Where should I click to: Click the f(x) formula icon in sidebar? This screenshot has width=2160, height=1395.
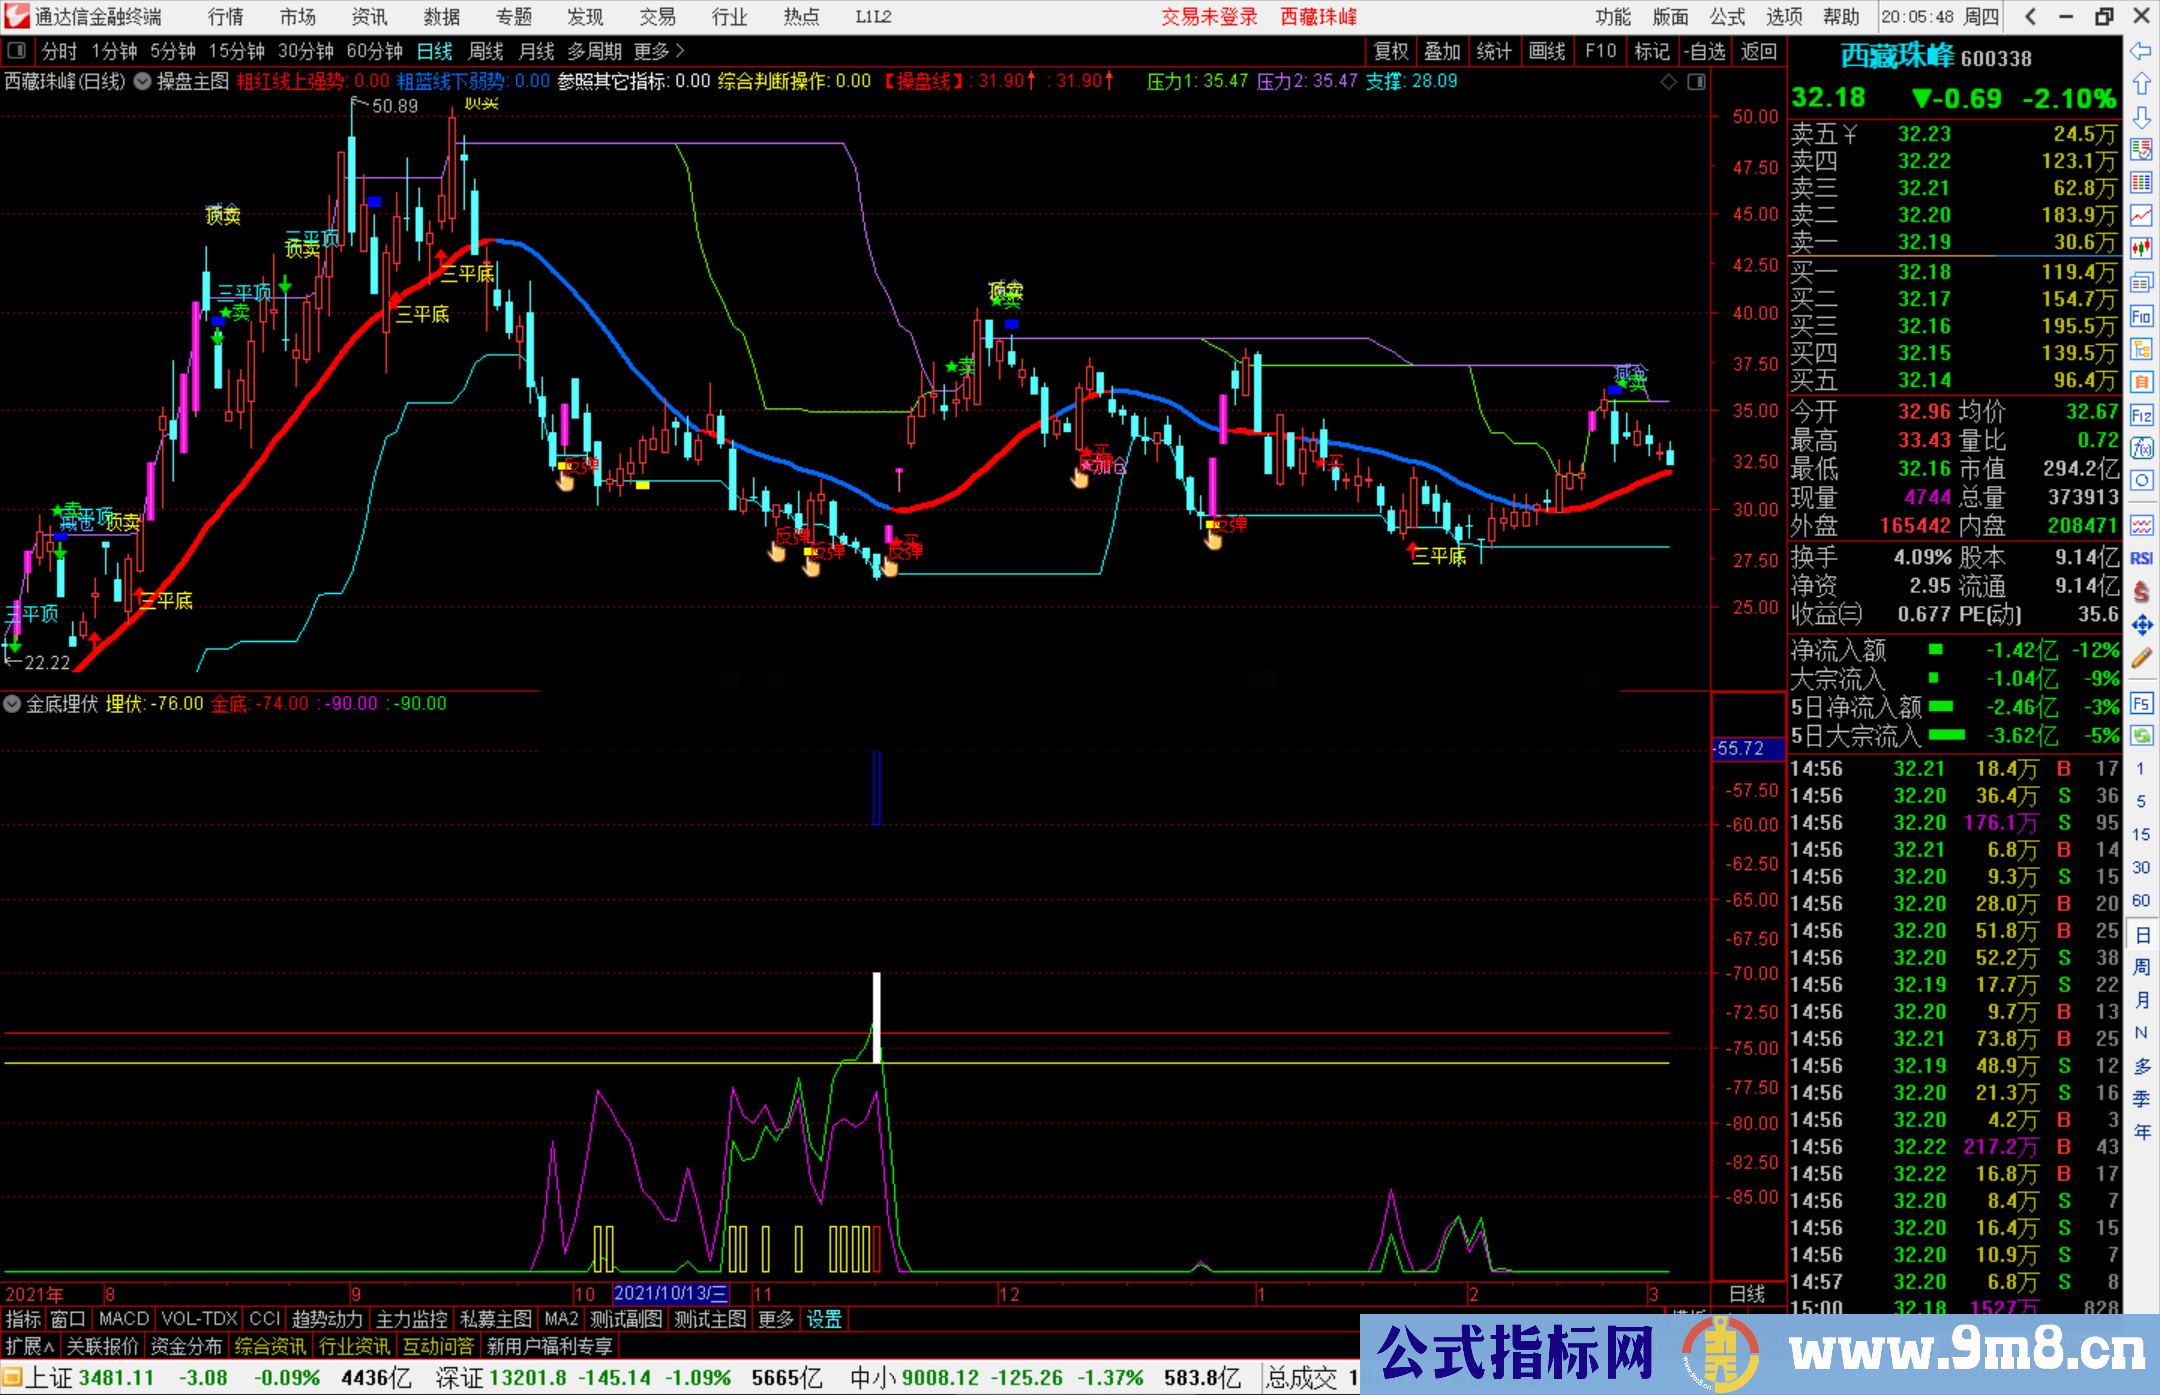(2141, 448)
